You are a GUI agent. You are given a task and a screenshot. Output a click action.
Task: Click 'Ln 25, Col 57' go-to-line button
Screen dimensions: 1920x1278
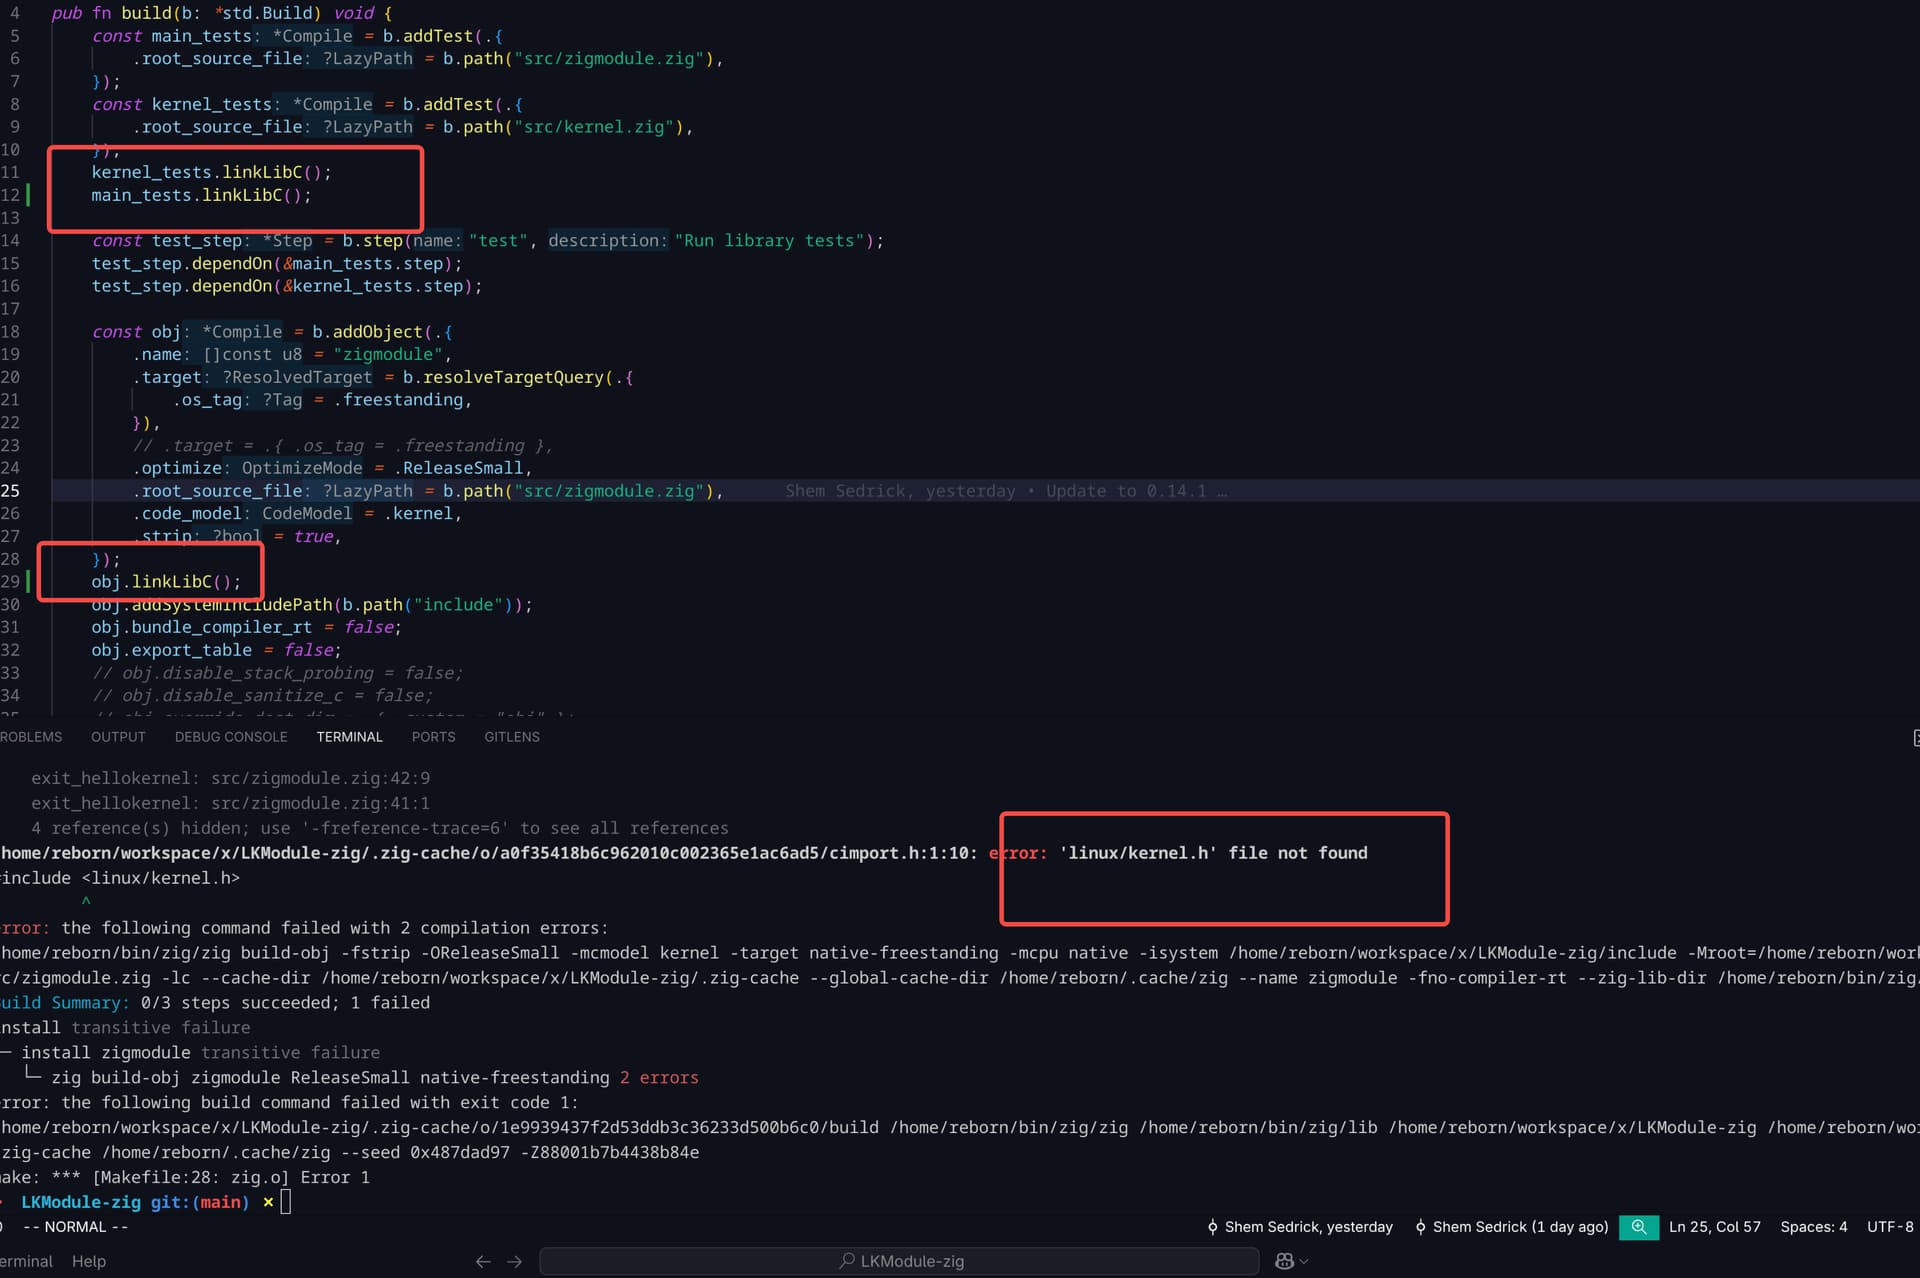[1714, 1226]
